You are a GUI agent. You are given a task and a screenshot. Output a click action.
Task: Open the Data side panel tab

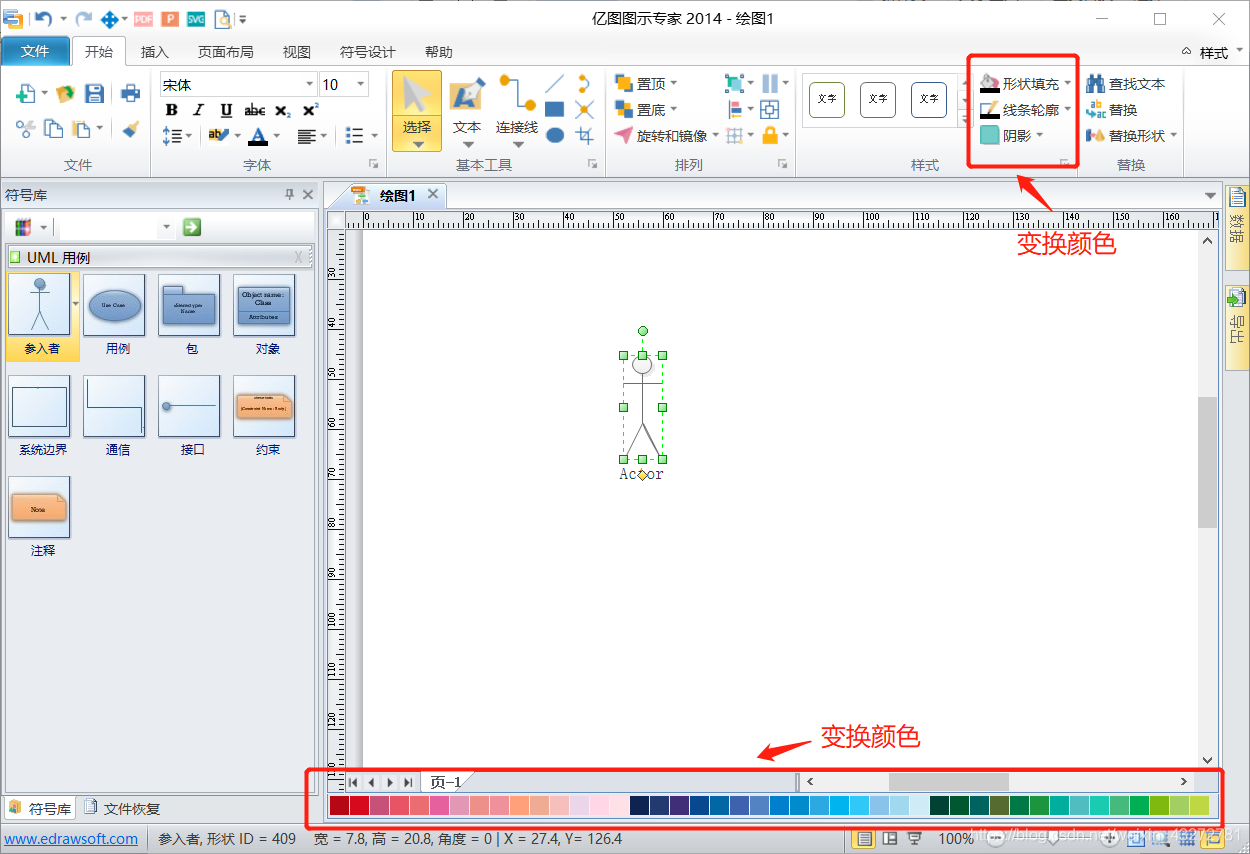pos(1237,227)
